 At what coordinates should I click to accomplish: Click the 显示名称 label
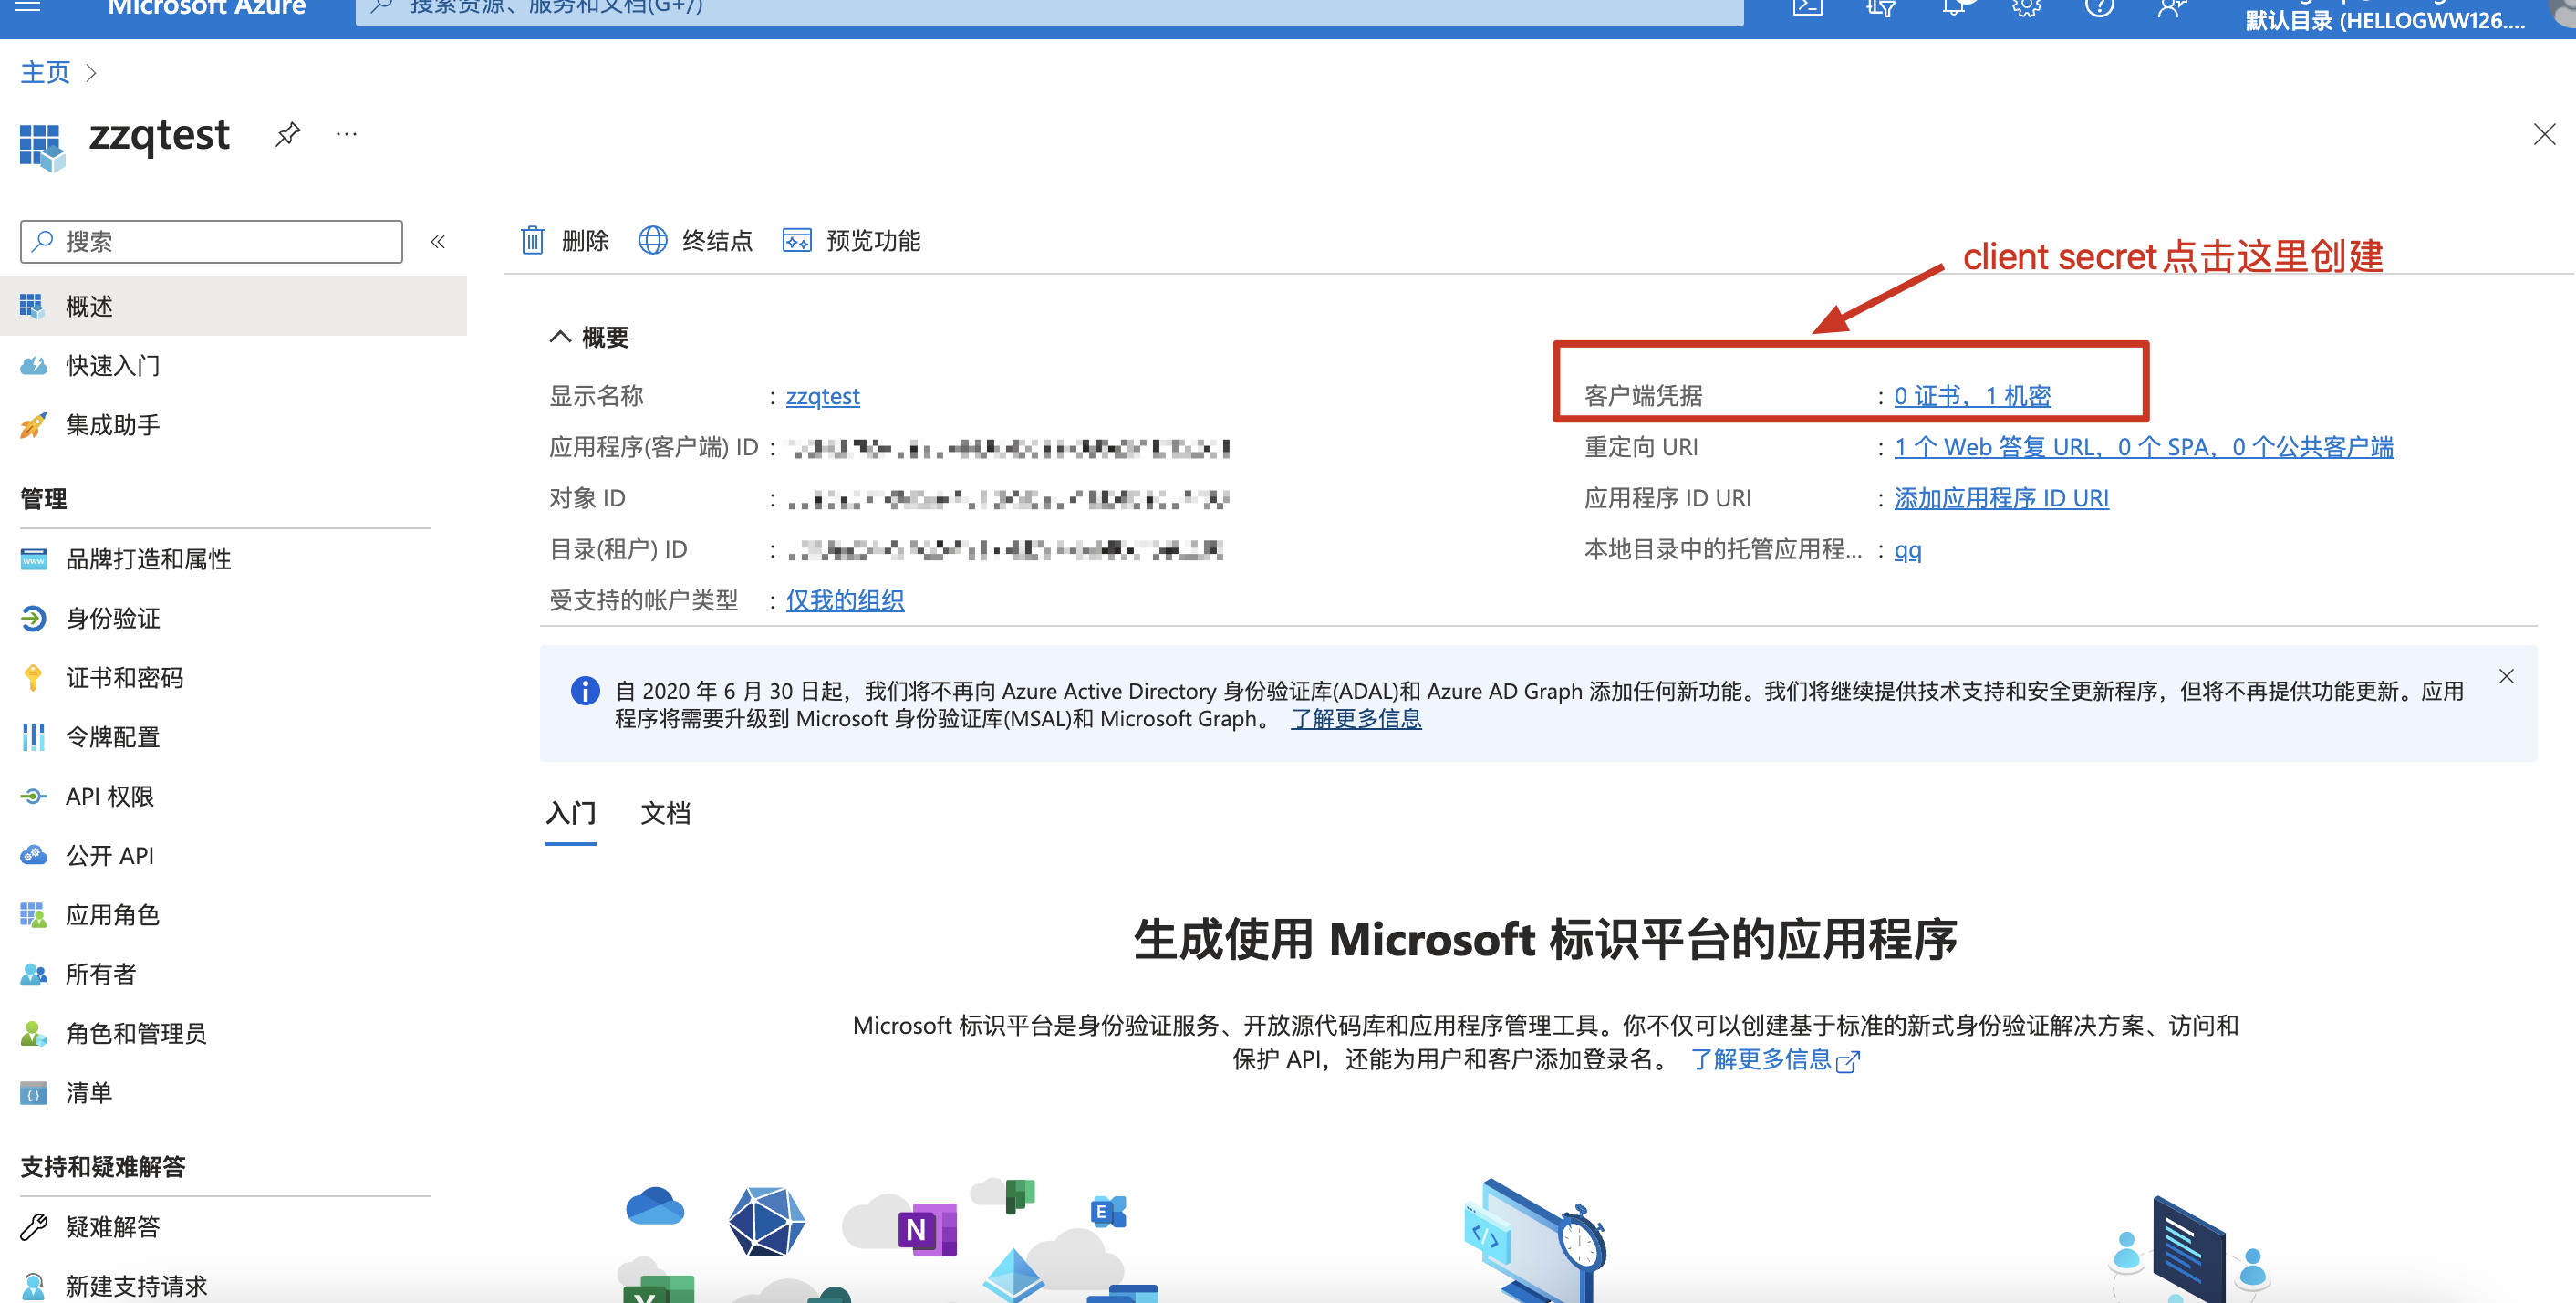pos(596,395)
